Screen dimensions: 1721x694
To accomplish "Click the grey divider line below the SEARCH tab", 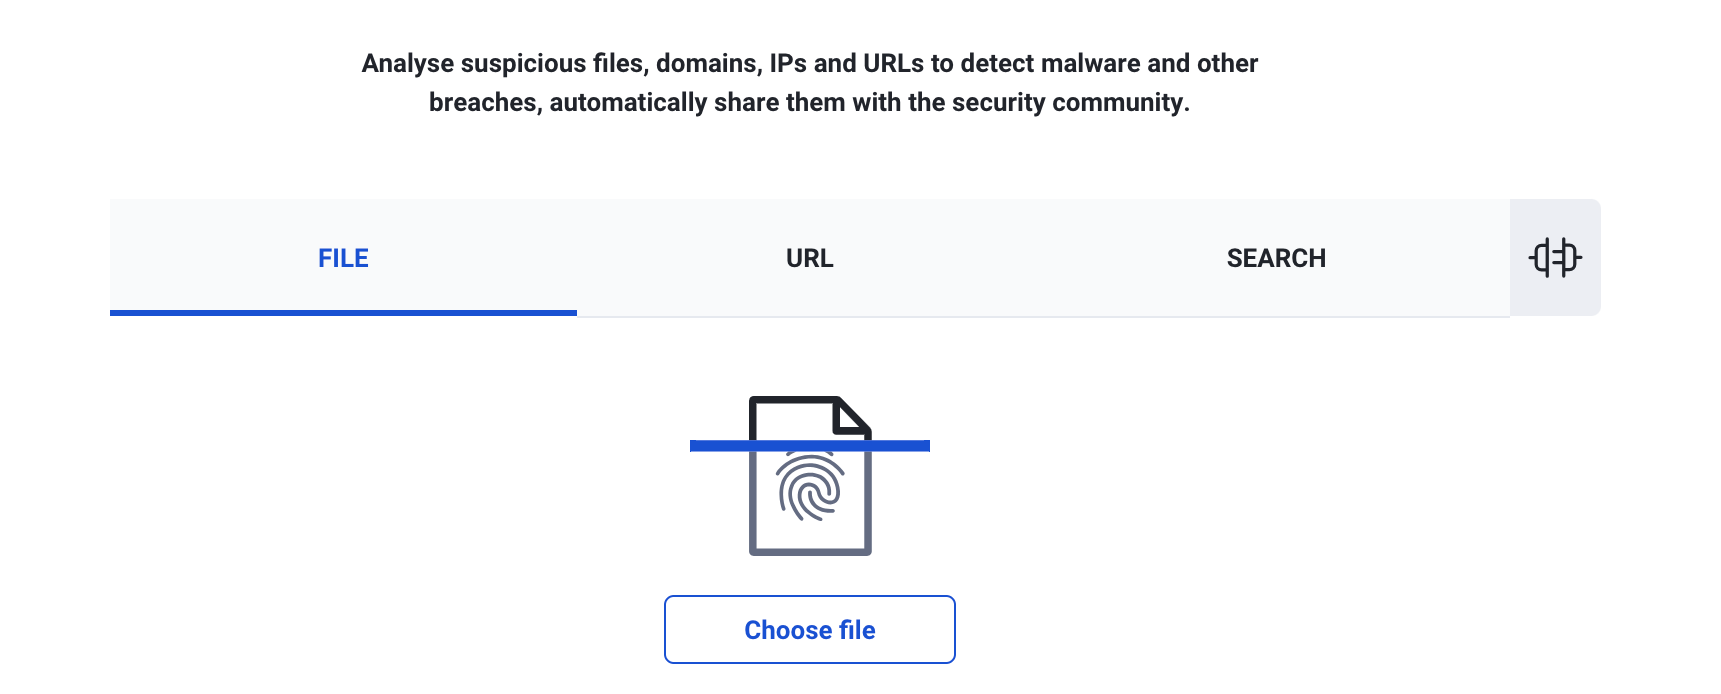I will 1276,316.
